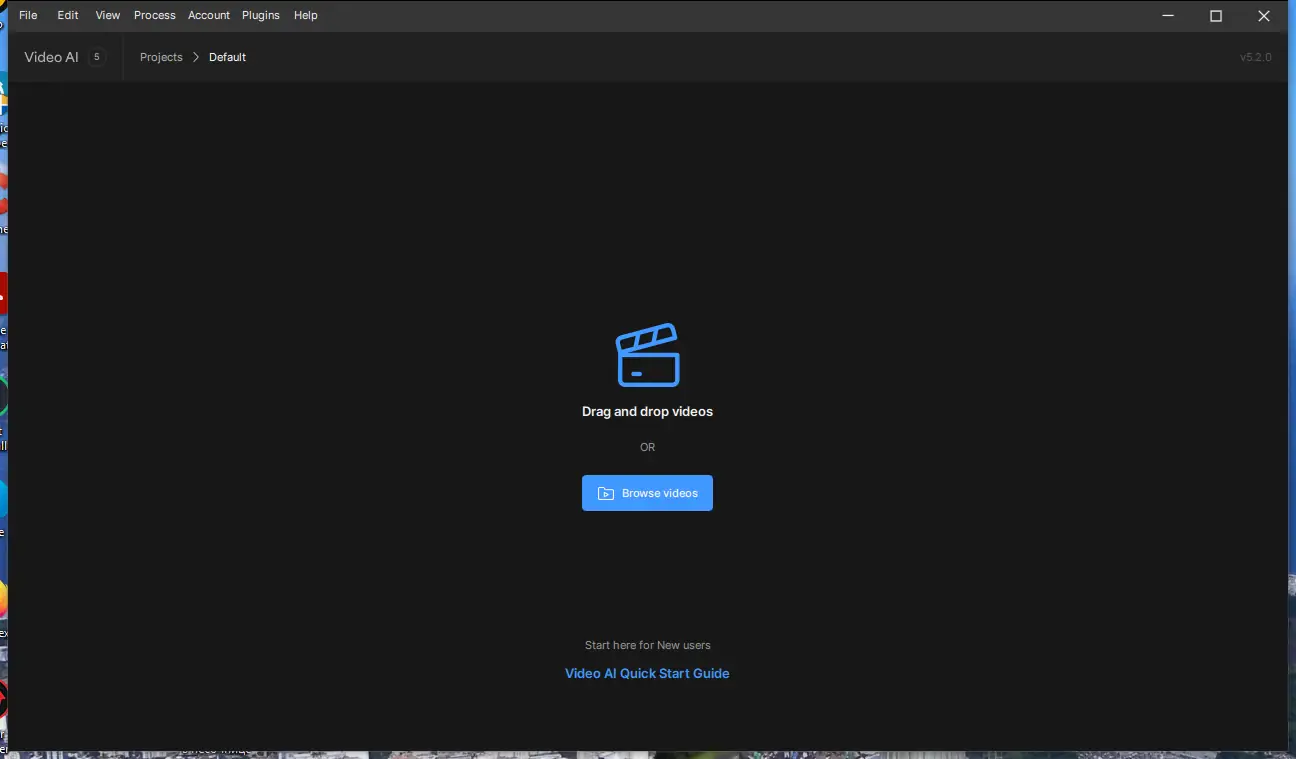Maximize the Video AI window

click(1216, 15)
